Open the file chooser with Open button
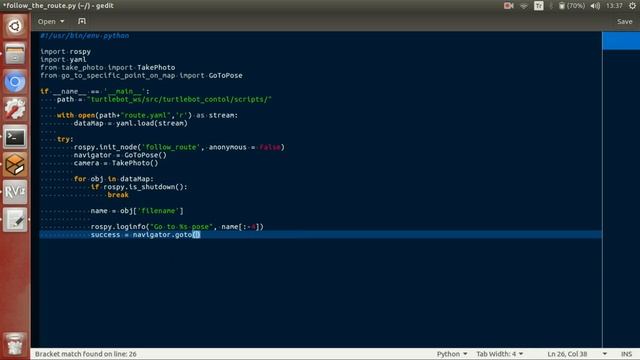 point(47,21)
